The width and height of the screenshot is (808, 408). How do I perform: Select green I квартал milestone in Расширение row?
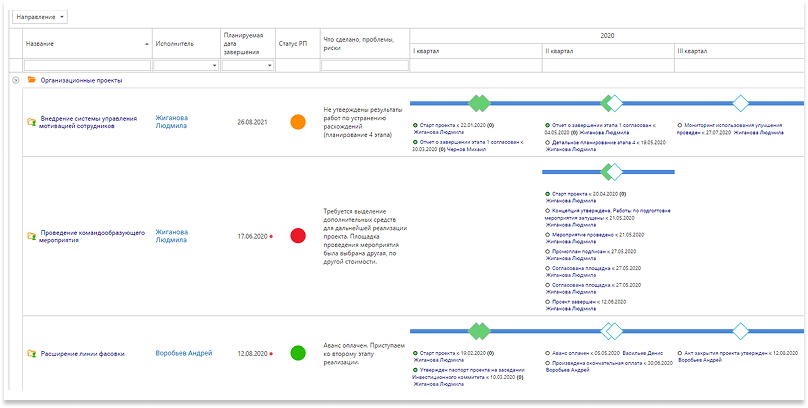click(x=480, y=331)
